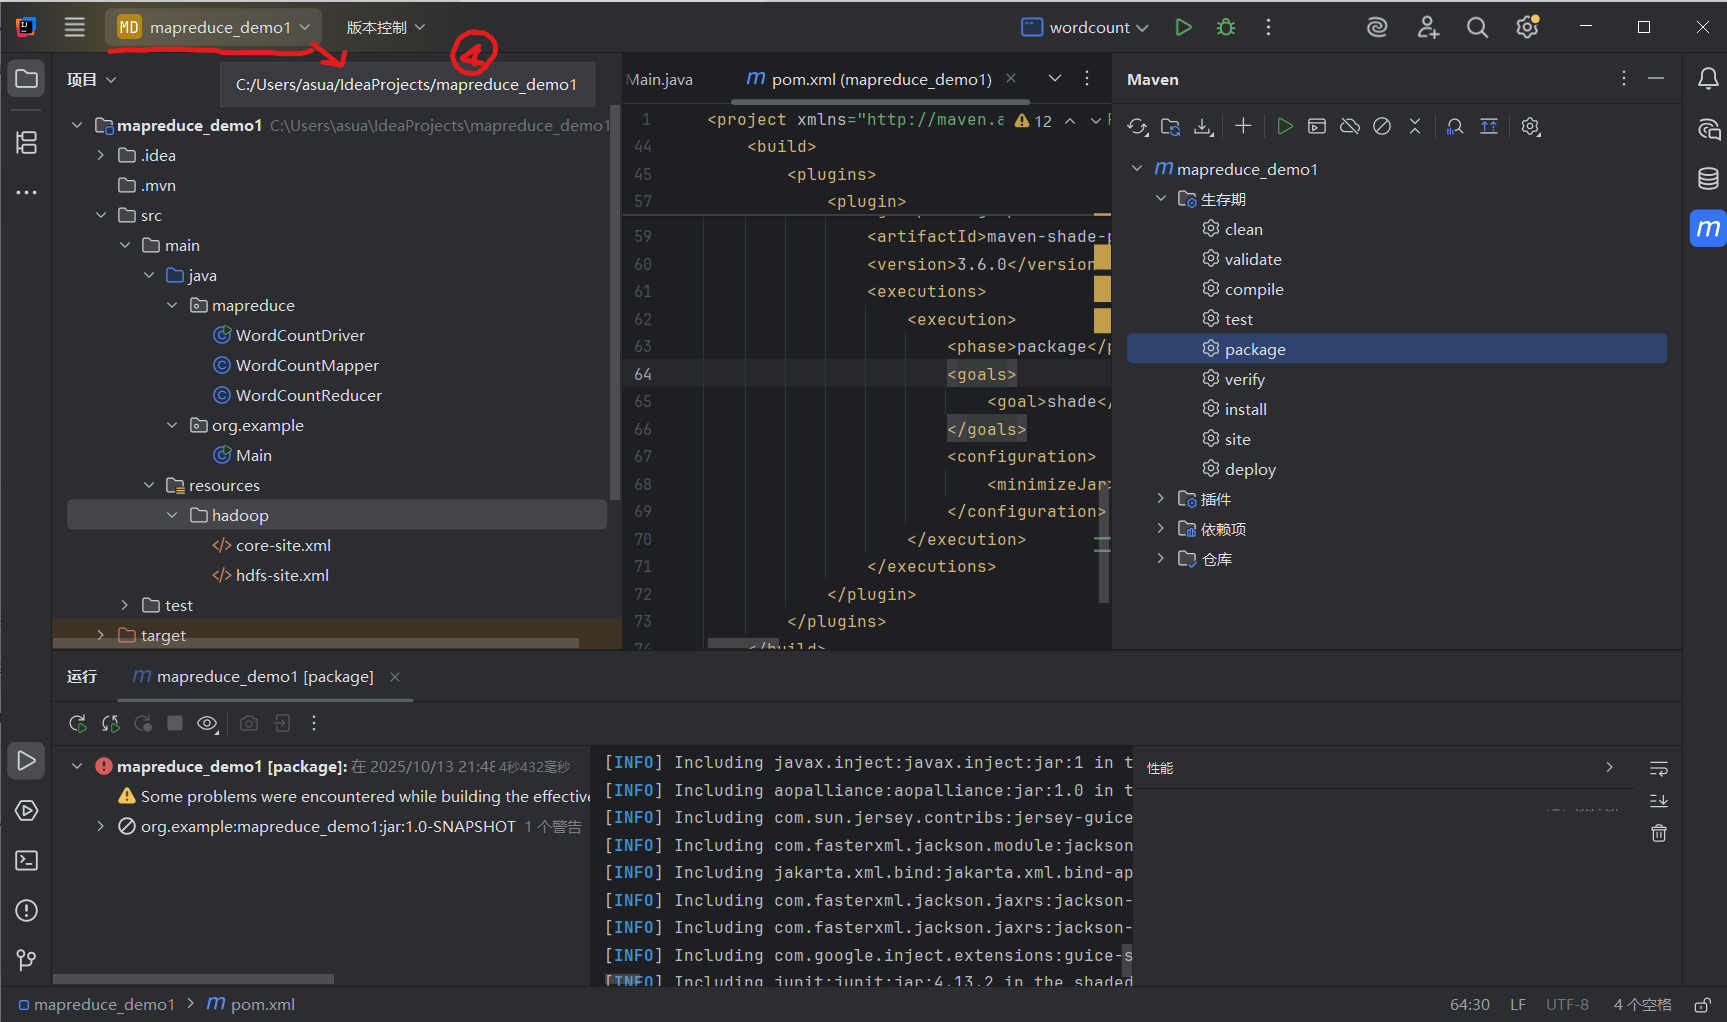Open the Database tool window
The width and height of the screenshot is (1727, 1022).
(1708, 179)
